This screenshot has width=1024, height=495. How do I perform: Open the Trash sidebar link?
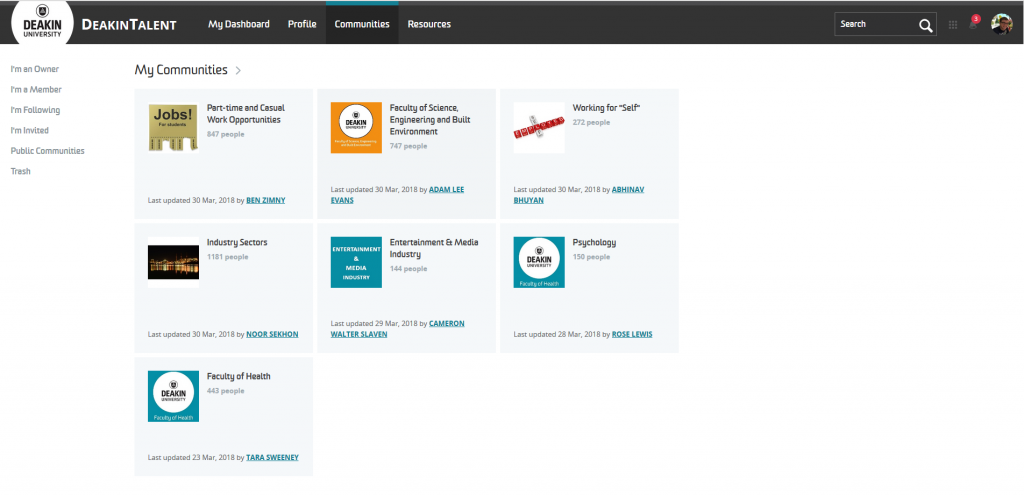point(20,171)
